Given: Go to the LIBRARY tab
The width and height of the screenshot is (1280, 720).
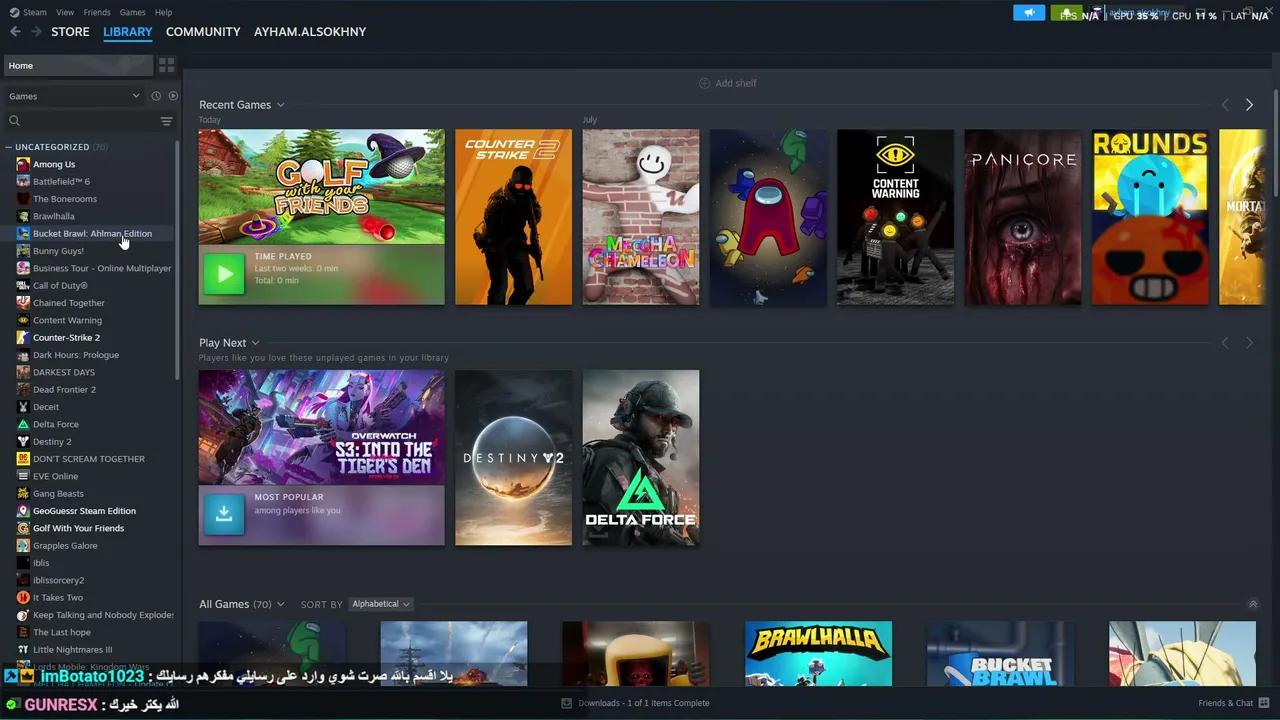Looking at the screenshot, I should (x=128, y=32).
